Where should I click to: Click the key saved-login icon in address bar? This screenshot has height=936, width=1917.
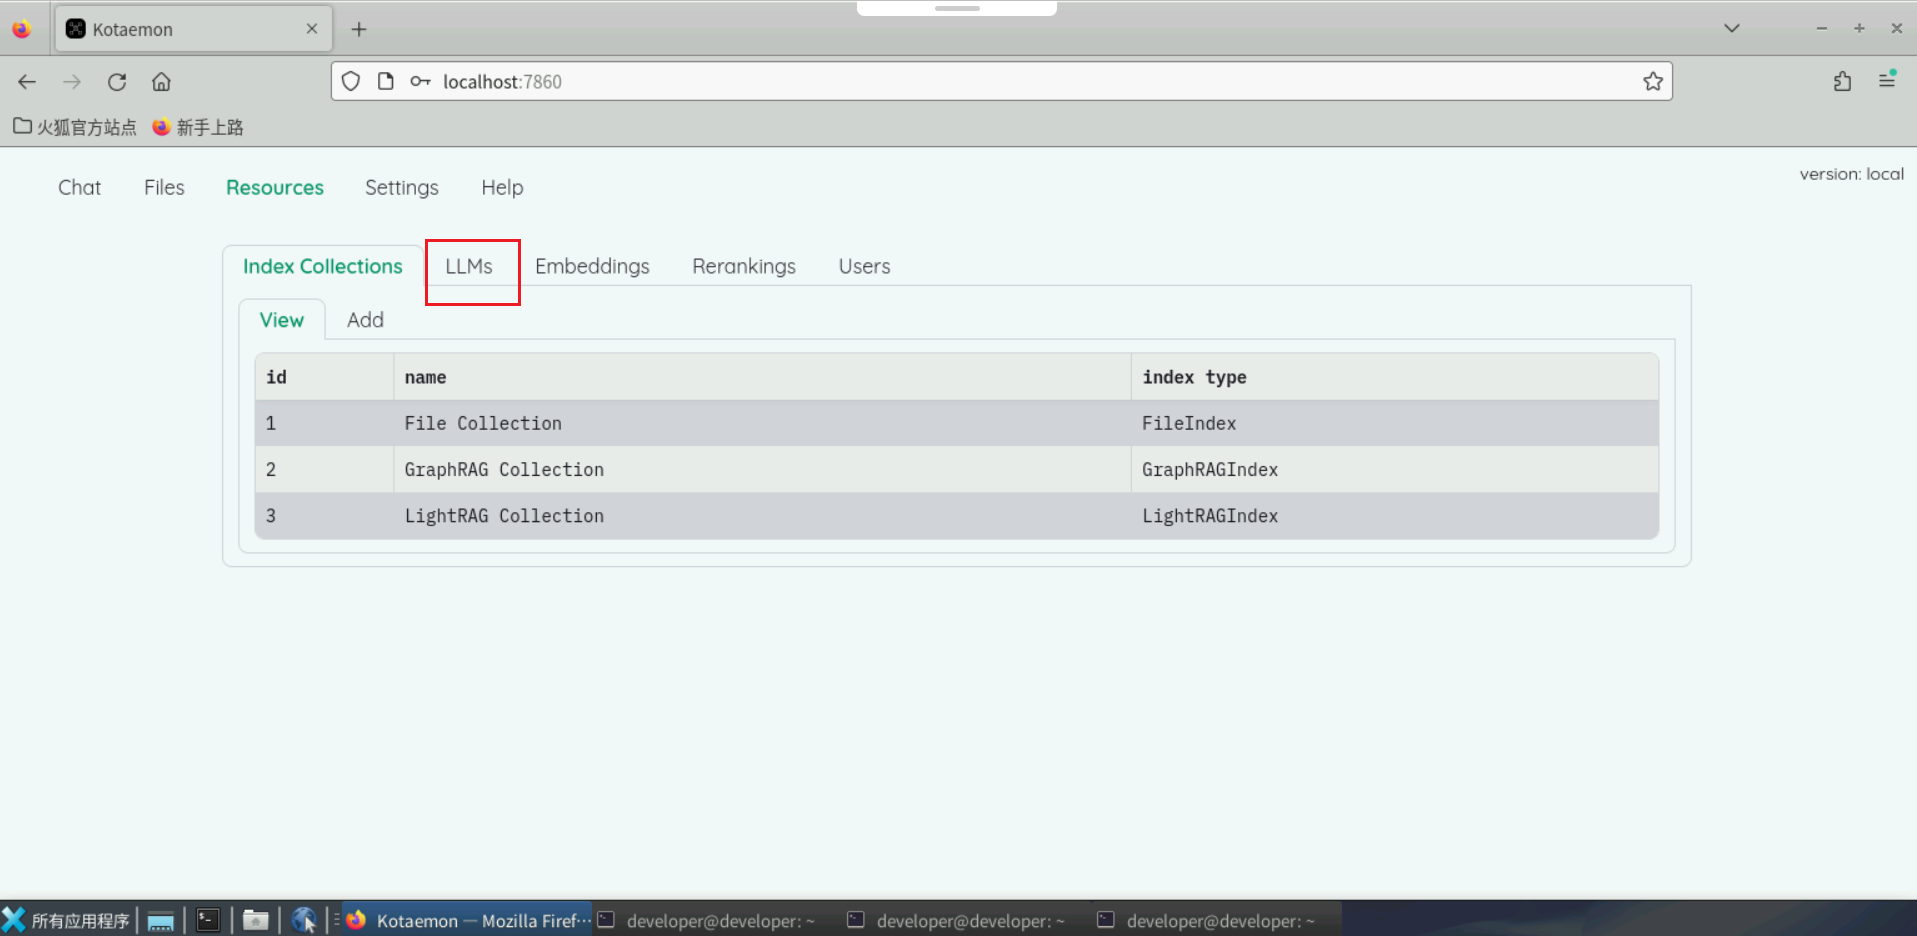tap(420, 81)
